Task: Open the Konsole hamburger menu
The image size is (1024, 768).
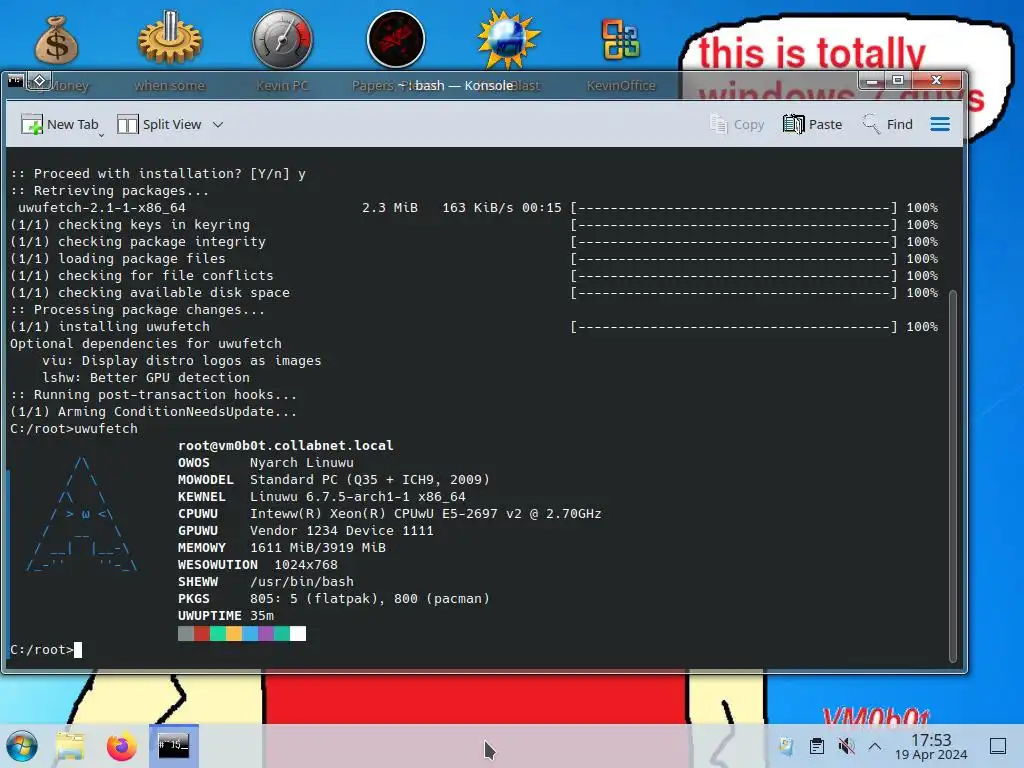Action: pos(940,124)
